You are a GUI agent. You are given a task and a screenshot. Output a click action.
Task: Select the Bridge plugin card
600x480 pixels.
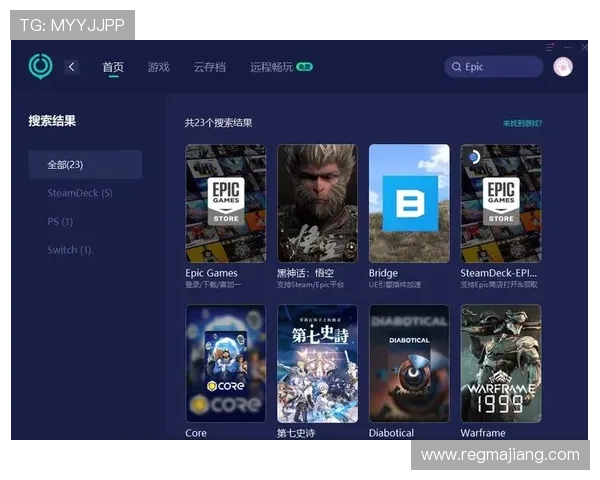click(x=409, y=203)
